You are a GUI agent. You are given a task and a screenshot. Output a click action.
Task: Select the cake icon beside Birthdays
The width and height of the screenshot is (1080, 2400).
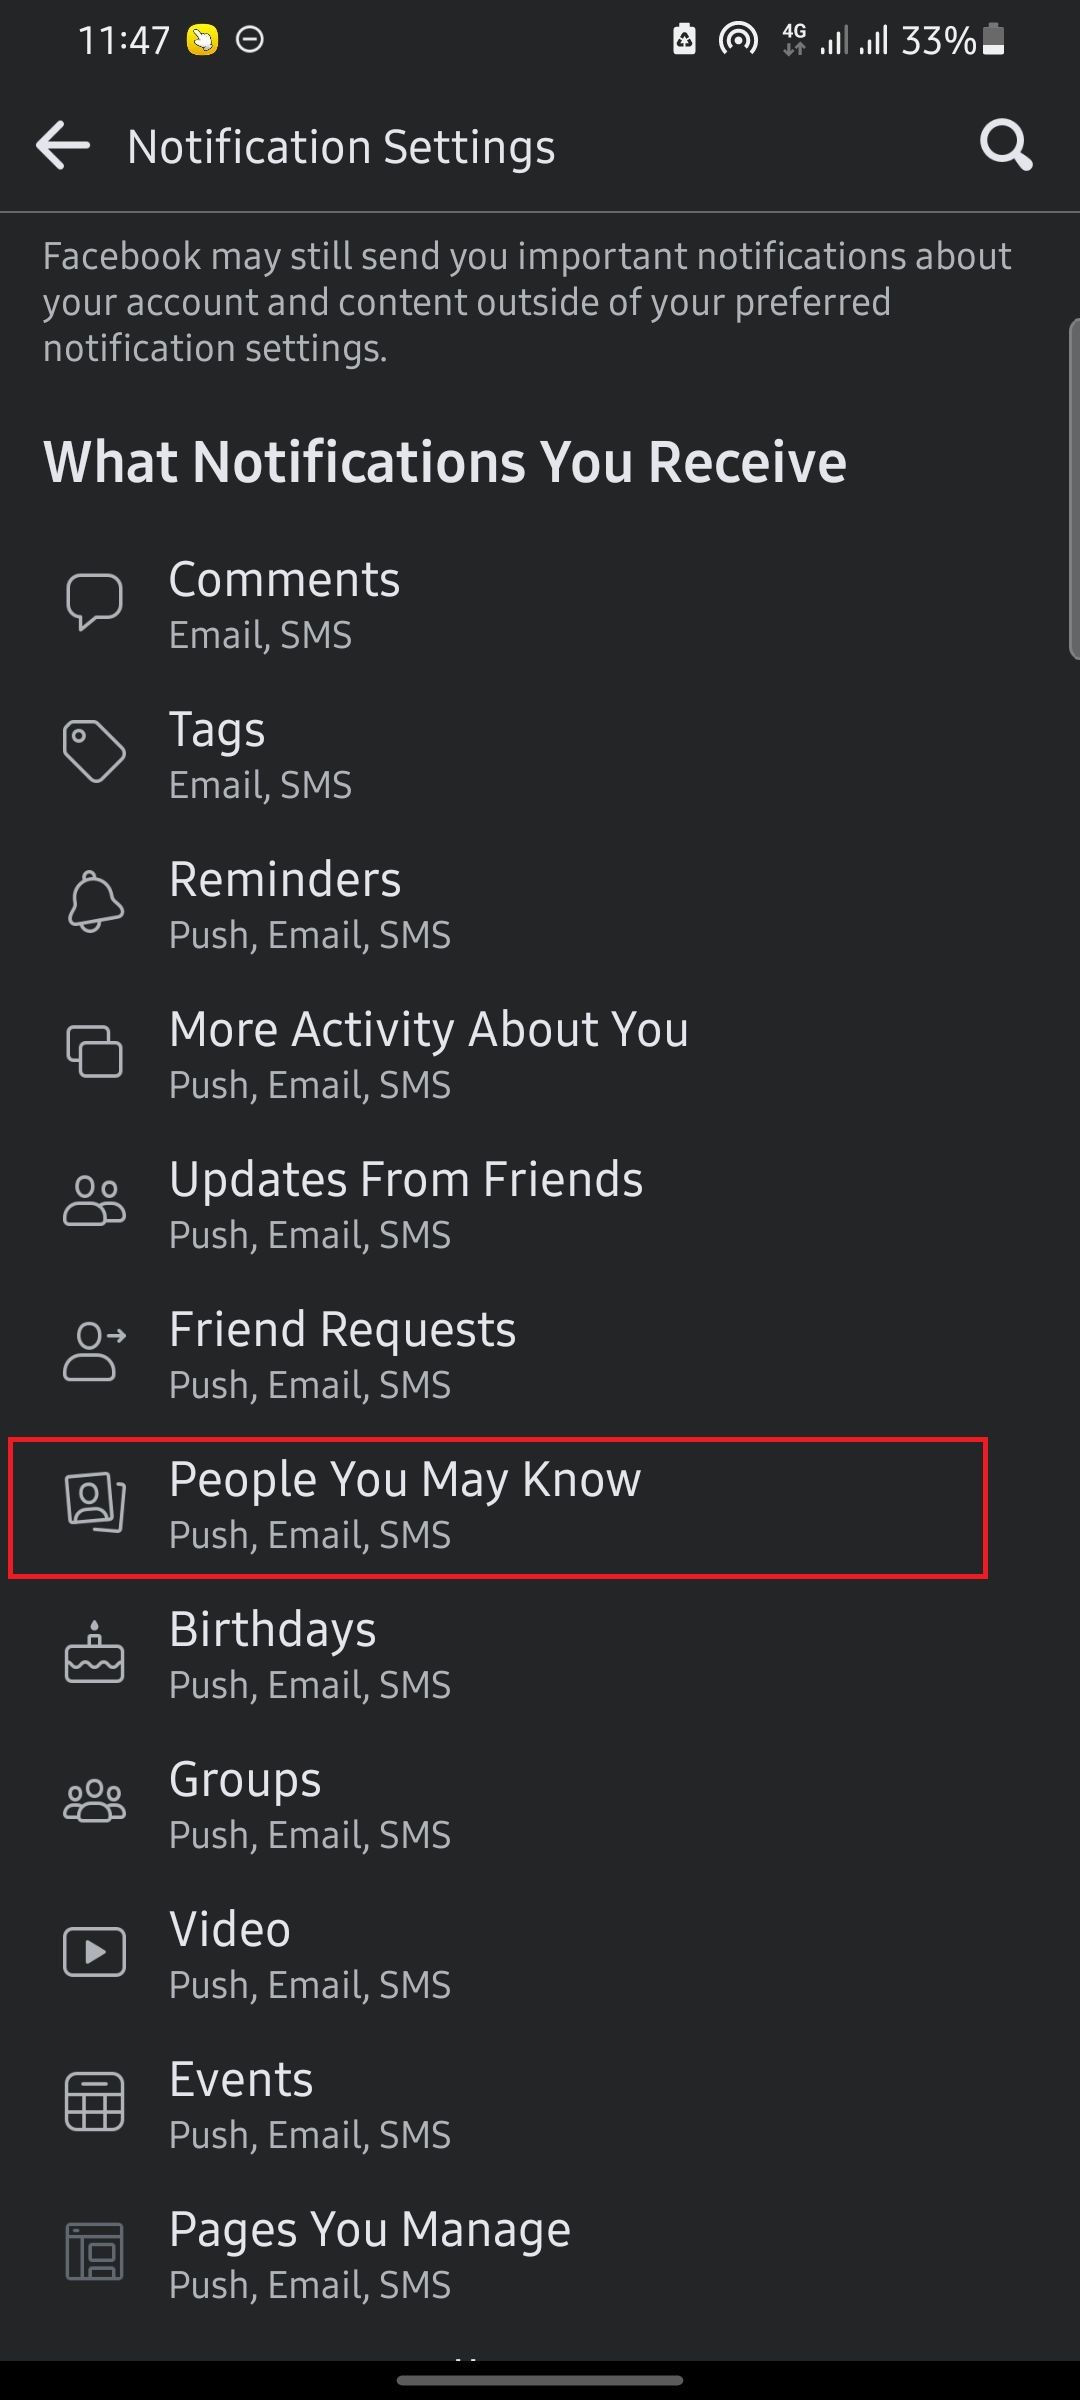tap(93, 1652)
